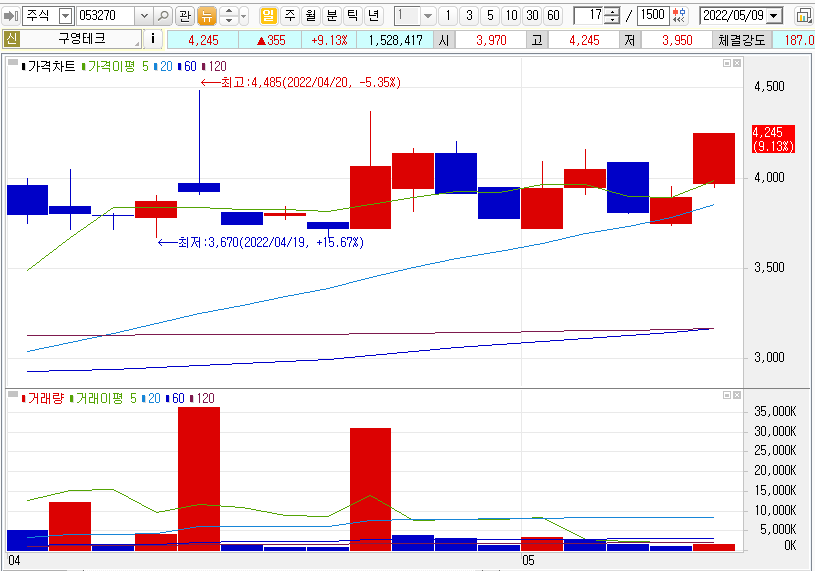The image size is (815, 571).
Task: Click the 최저:3,670 low price annotation
Action: pos(260,243)
